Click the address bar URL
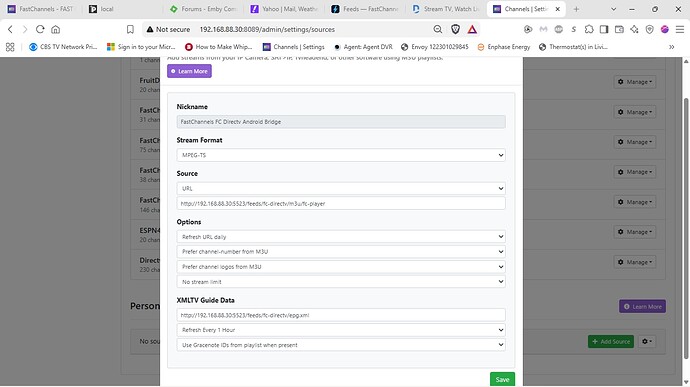The width and height of the screenshot is (690, 387). pyautogui.click(x=267, y=29)
